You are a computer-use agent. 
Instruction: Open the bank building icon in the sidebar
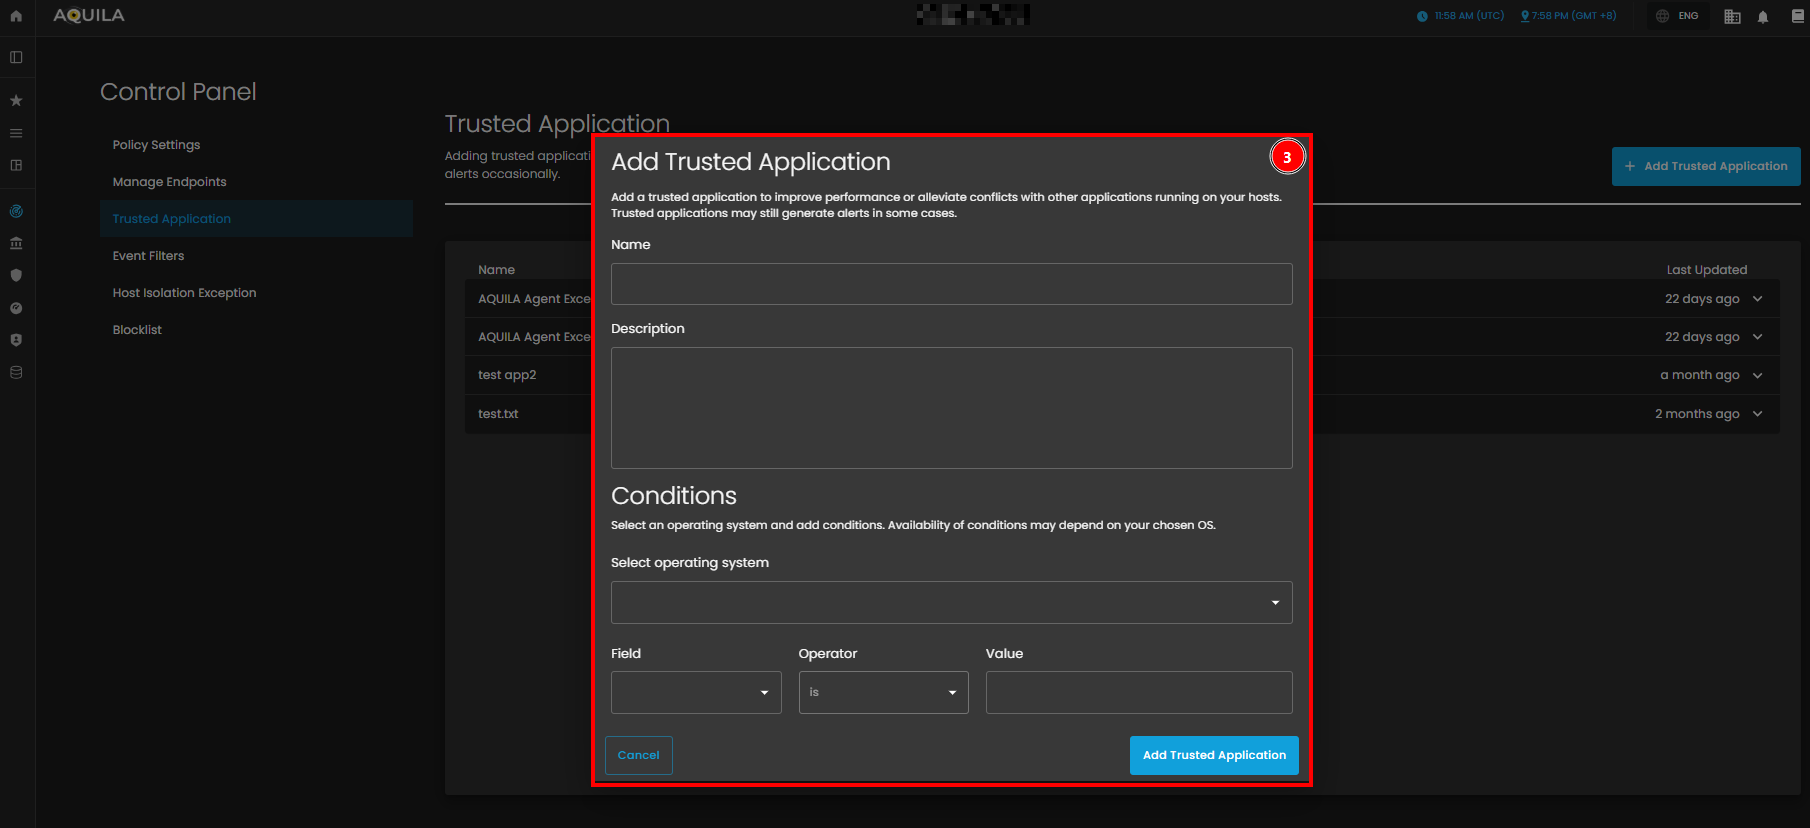pyautogui.click(x=16, y=243)
